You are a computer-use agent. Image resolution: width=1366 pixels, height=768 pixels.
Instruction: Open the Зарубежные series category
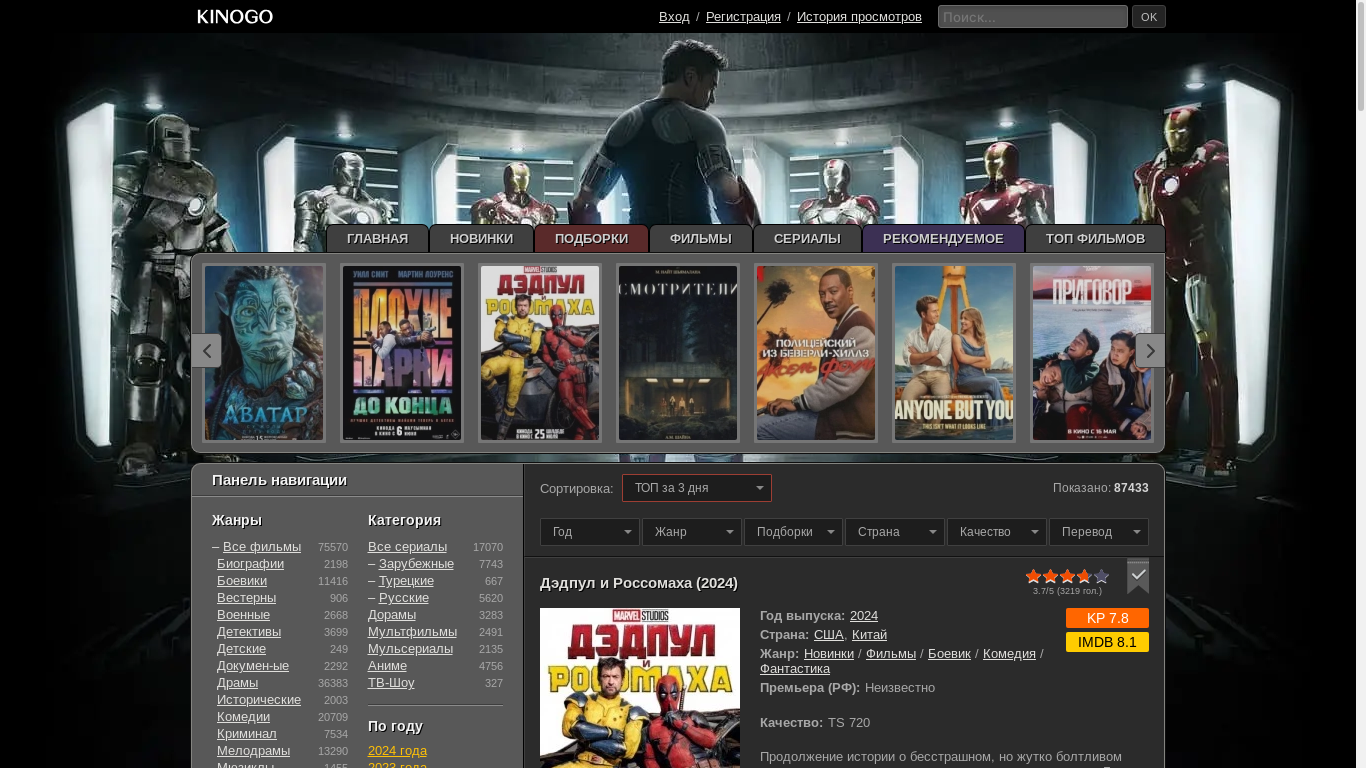[416, 564]
